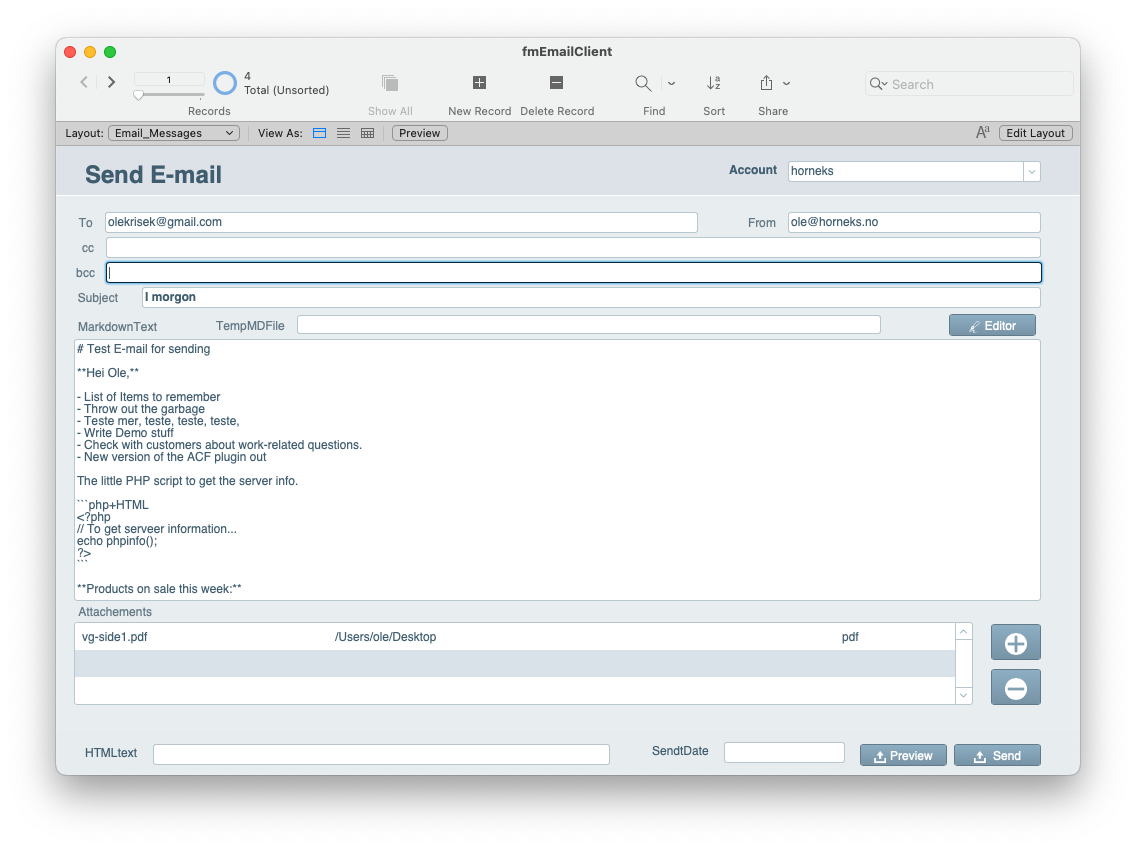
Task: Send the email
Action: [x=997, y=755]
